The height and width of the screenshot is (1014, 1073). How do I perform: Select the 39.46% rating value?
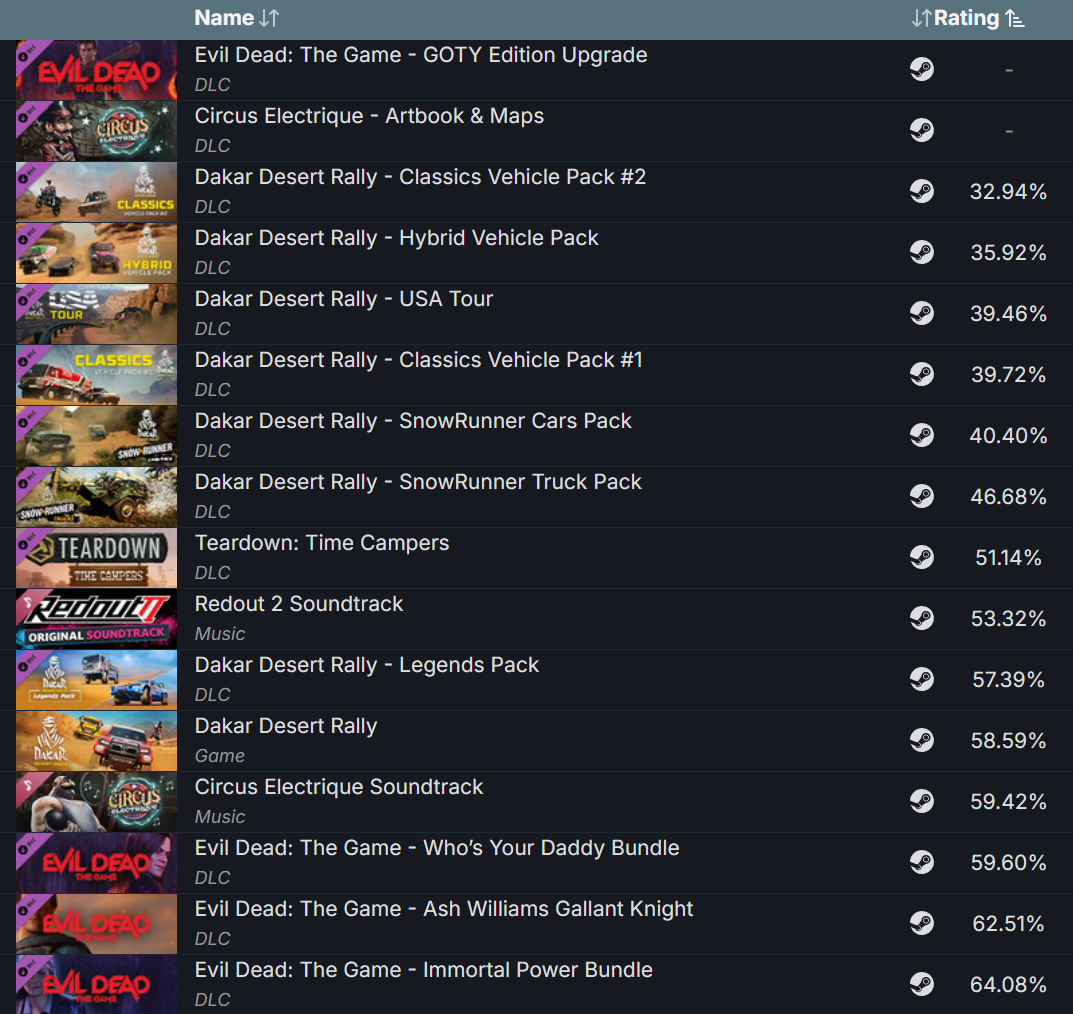point(1008,313)
